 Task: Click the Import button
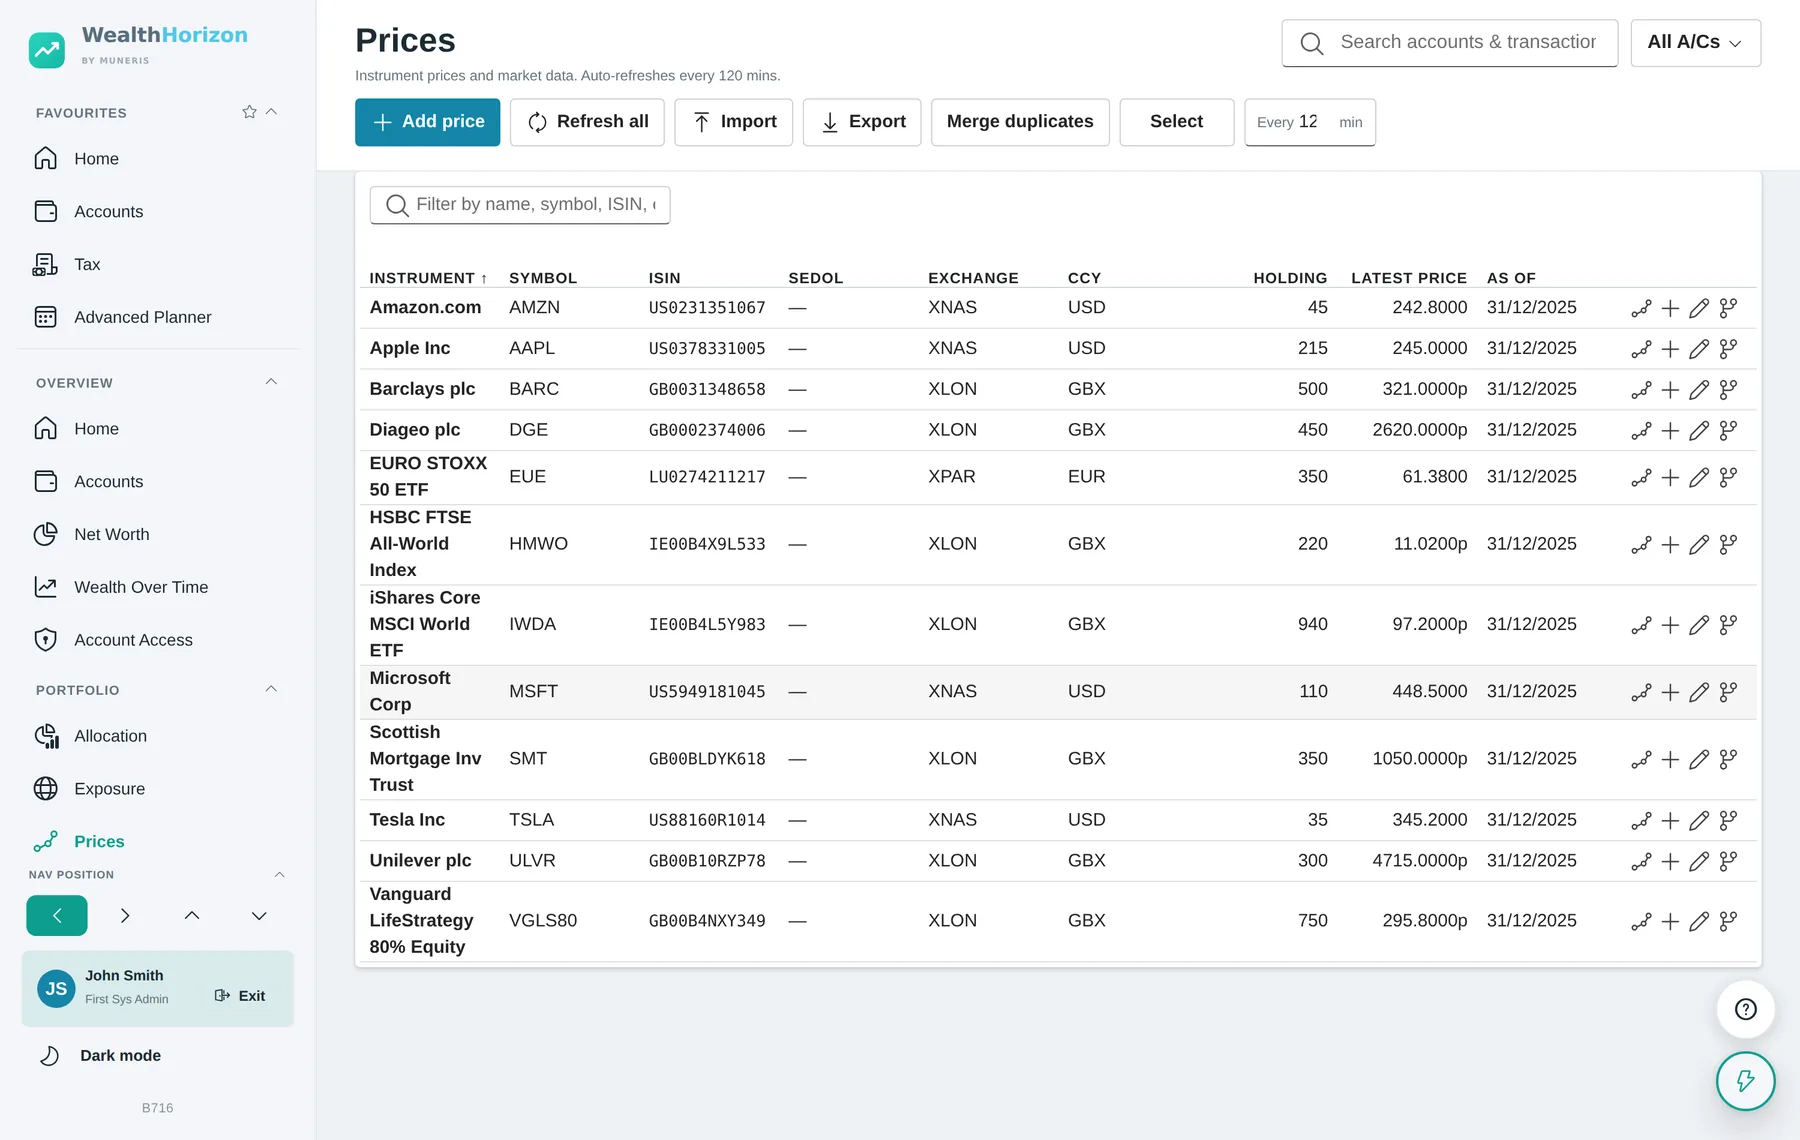[733, 122]
